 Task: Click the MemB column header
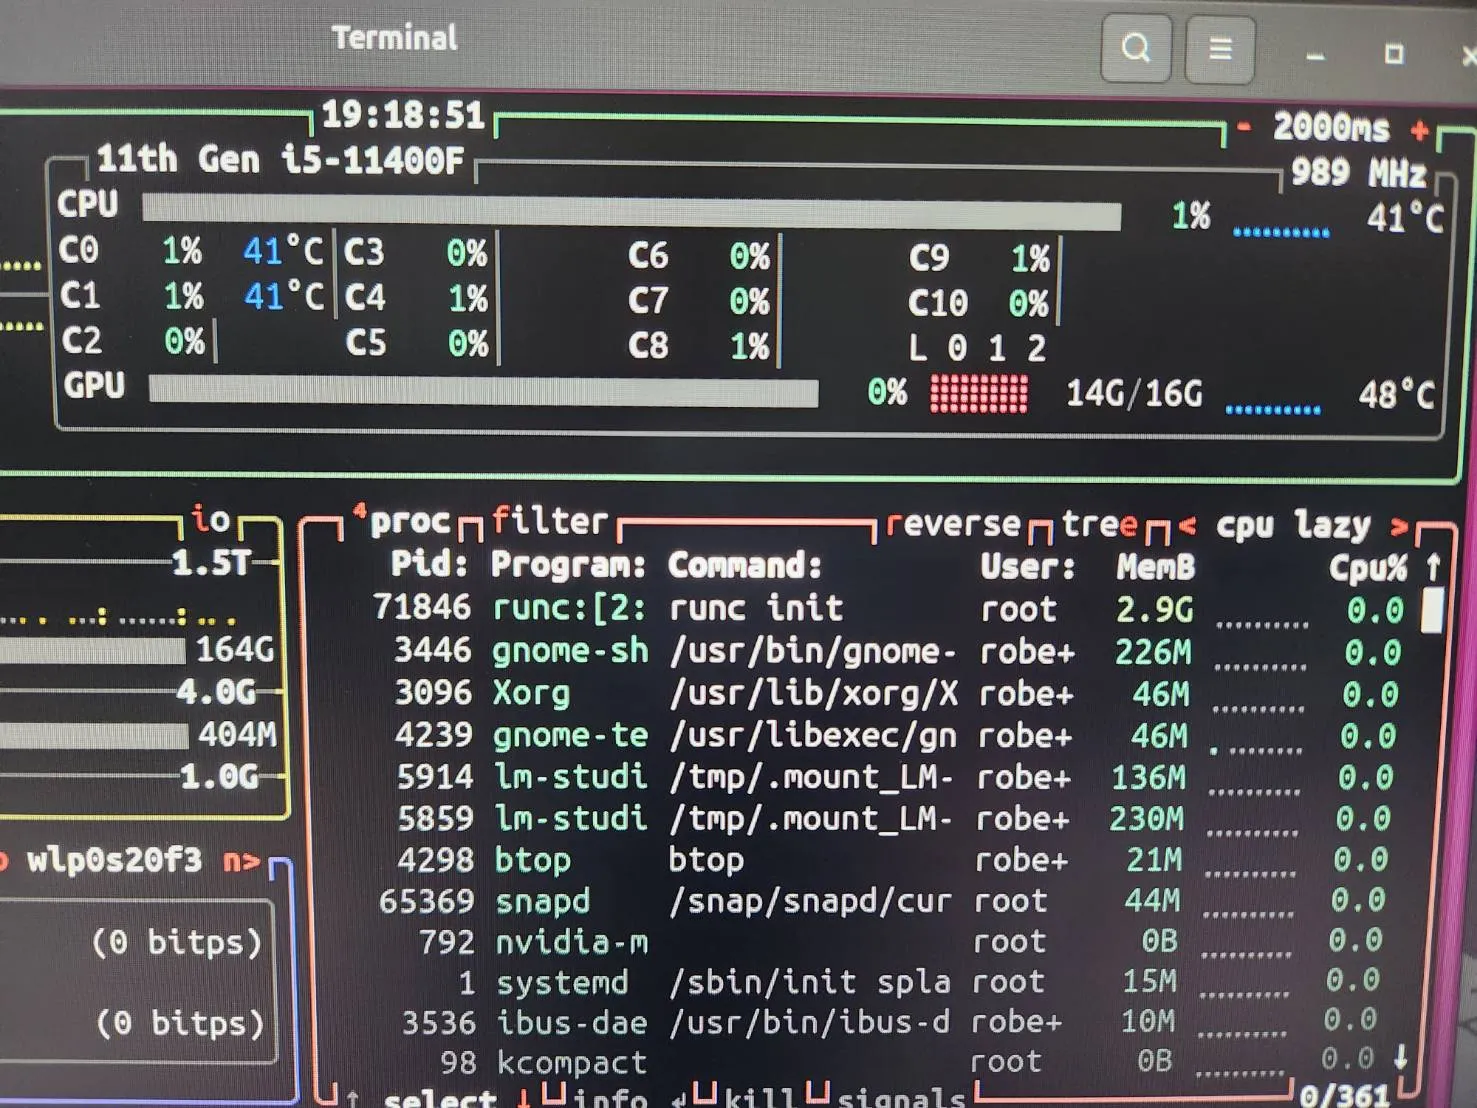(x=1155, y=567)
